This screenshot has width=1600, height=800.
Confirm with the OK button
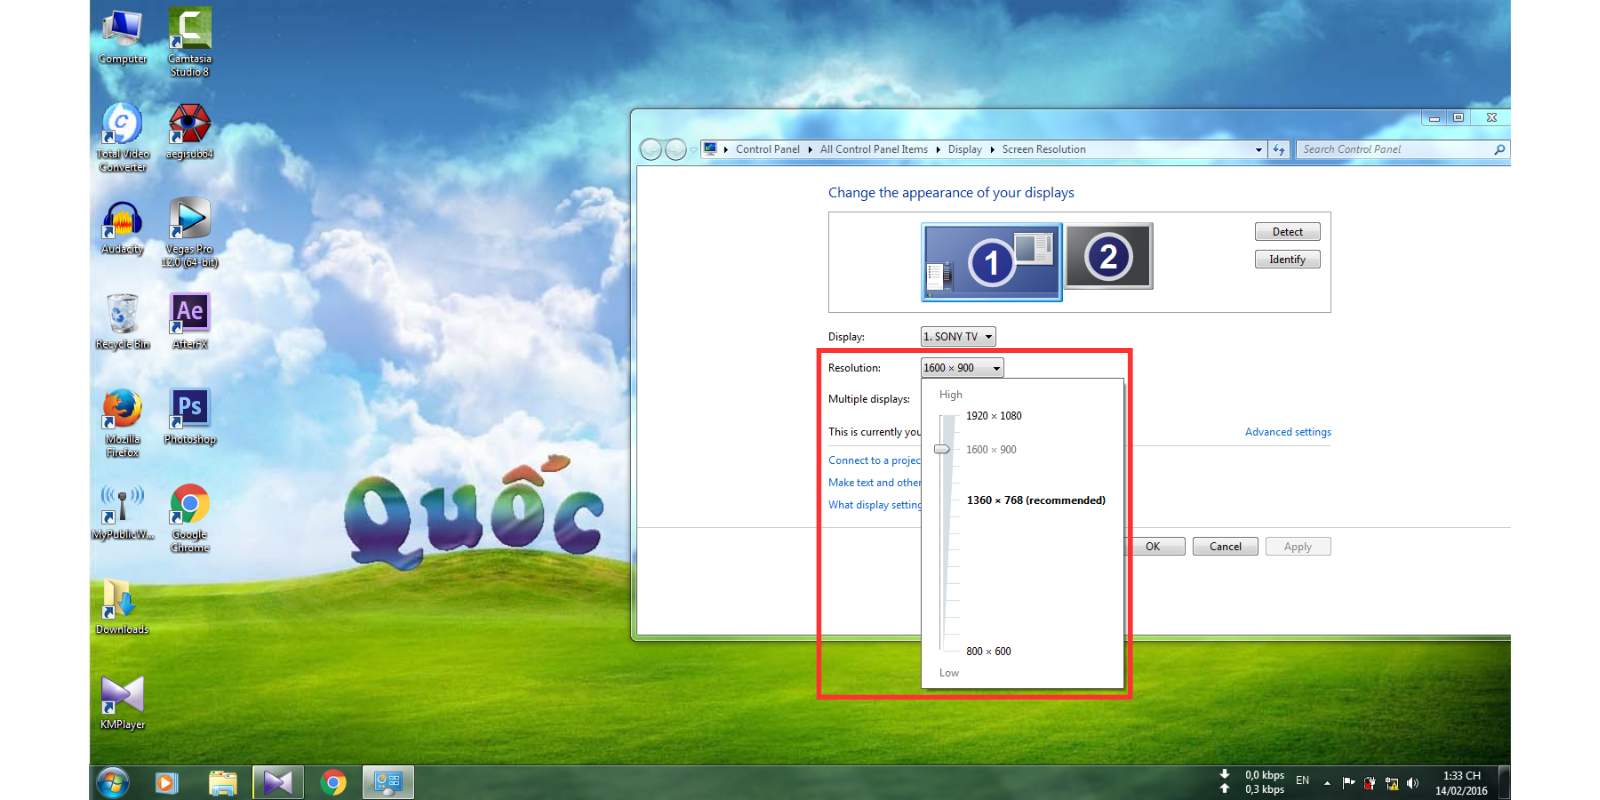point(1153,546)
